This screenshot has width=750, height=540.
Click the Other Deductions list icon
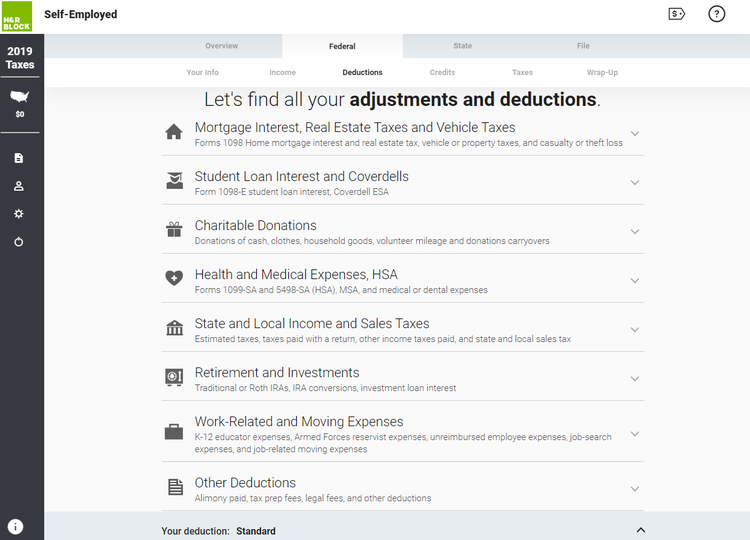point(175,488)
